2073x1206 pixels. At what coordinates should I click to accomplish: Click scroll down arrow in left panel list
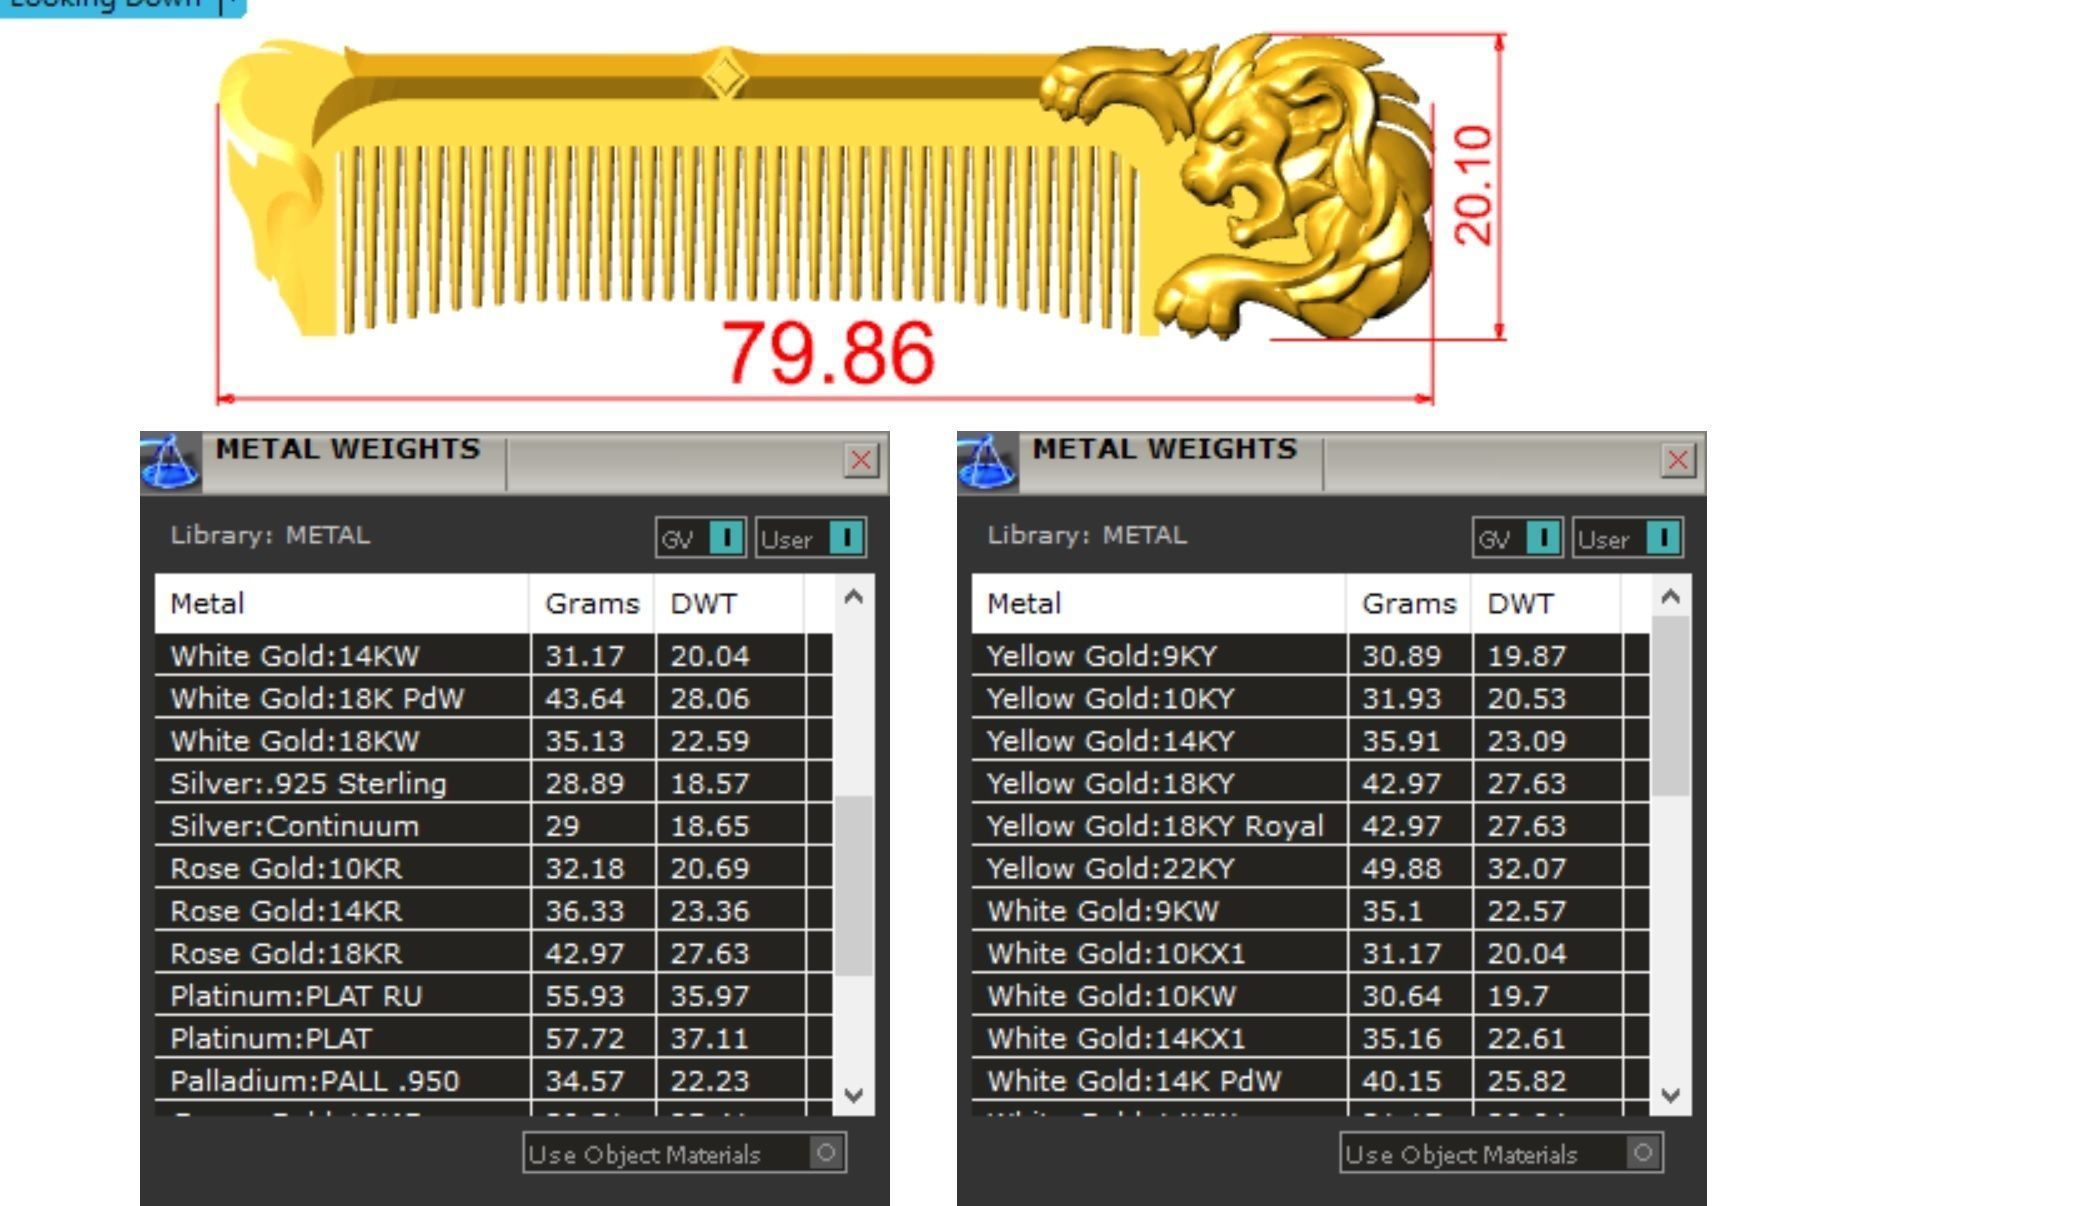pyautogui.click(x=853, y=1094)
